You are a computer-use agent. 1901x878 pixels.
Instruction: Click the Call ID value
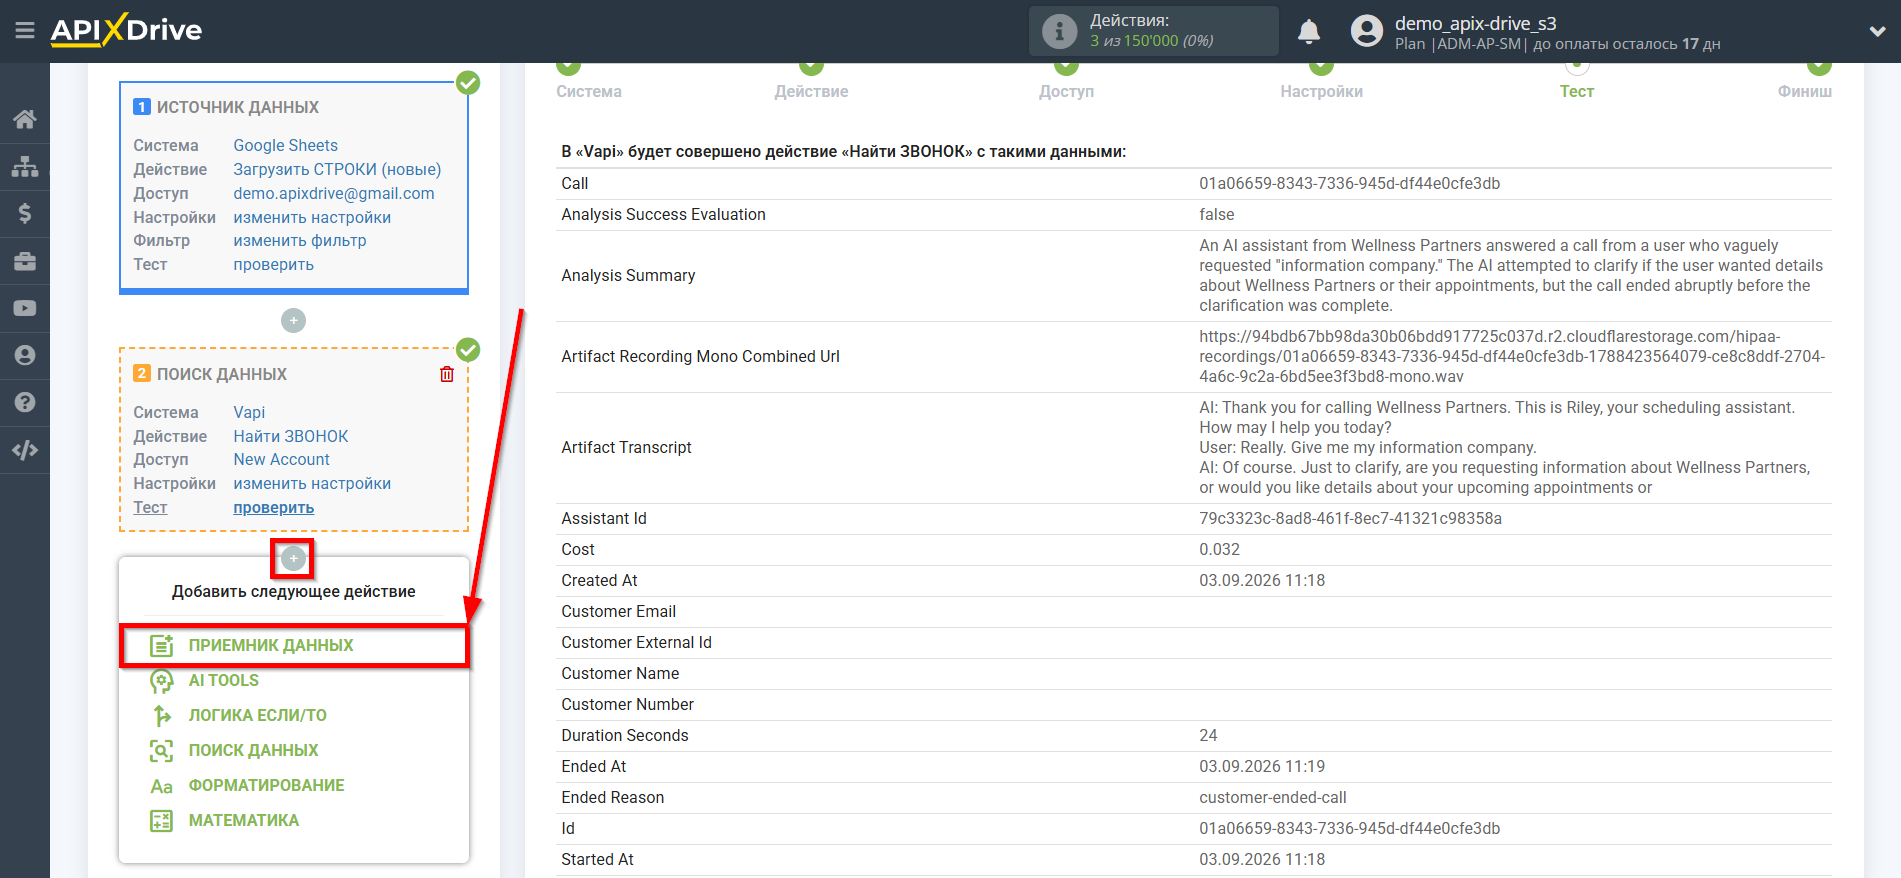coord(1350,184)
